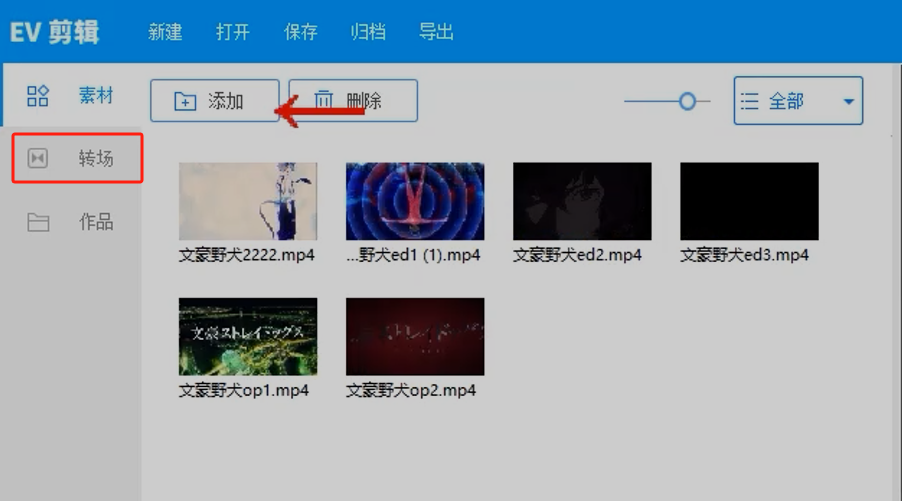
Task: Click the file name 文豪野犬op1.mp4
Action: (x=244, y=391)
